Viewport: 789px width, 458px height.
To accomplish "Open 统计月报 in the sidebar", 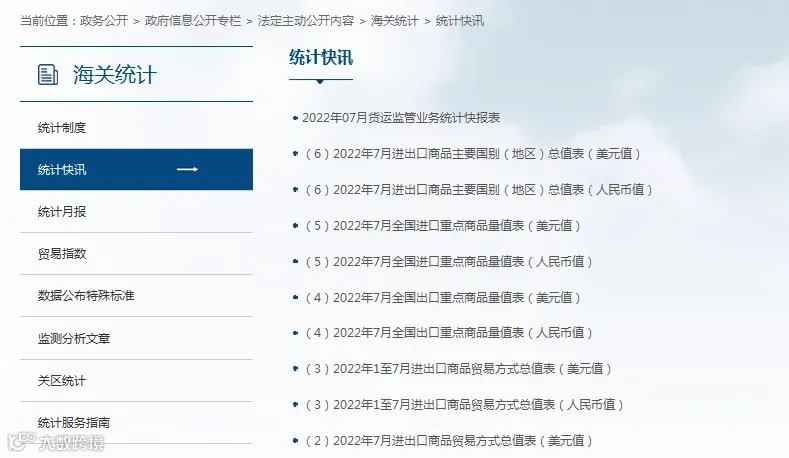I will tap(62, 212).
